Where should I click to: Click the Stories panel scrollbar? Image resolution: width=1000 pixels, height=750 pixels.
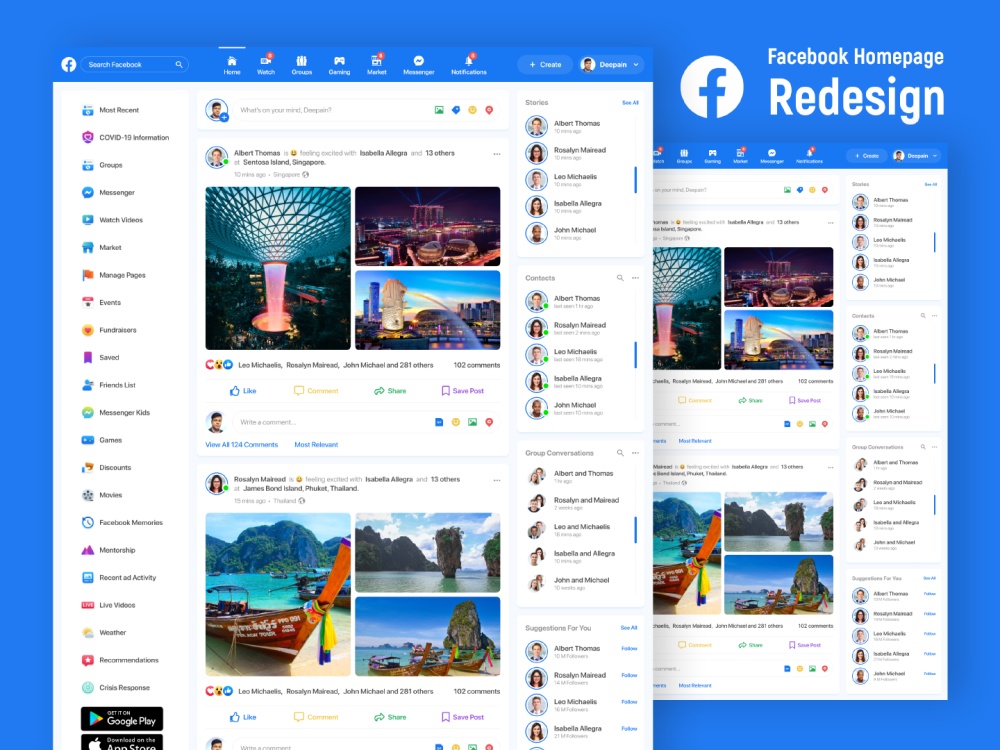636,180
